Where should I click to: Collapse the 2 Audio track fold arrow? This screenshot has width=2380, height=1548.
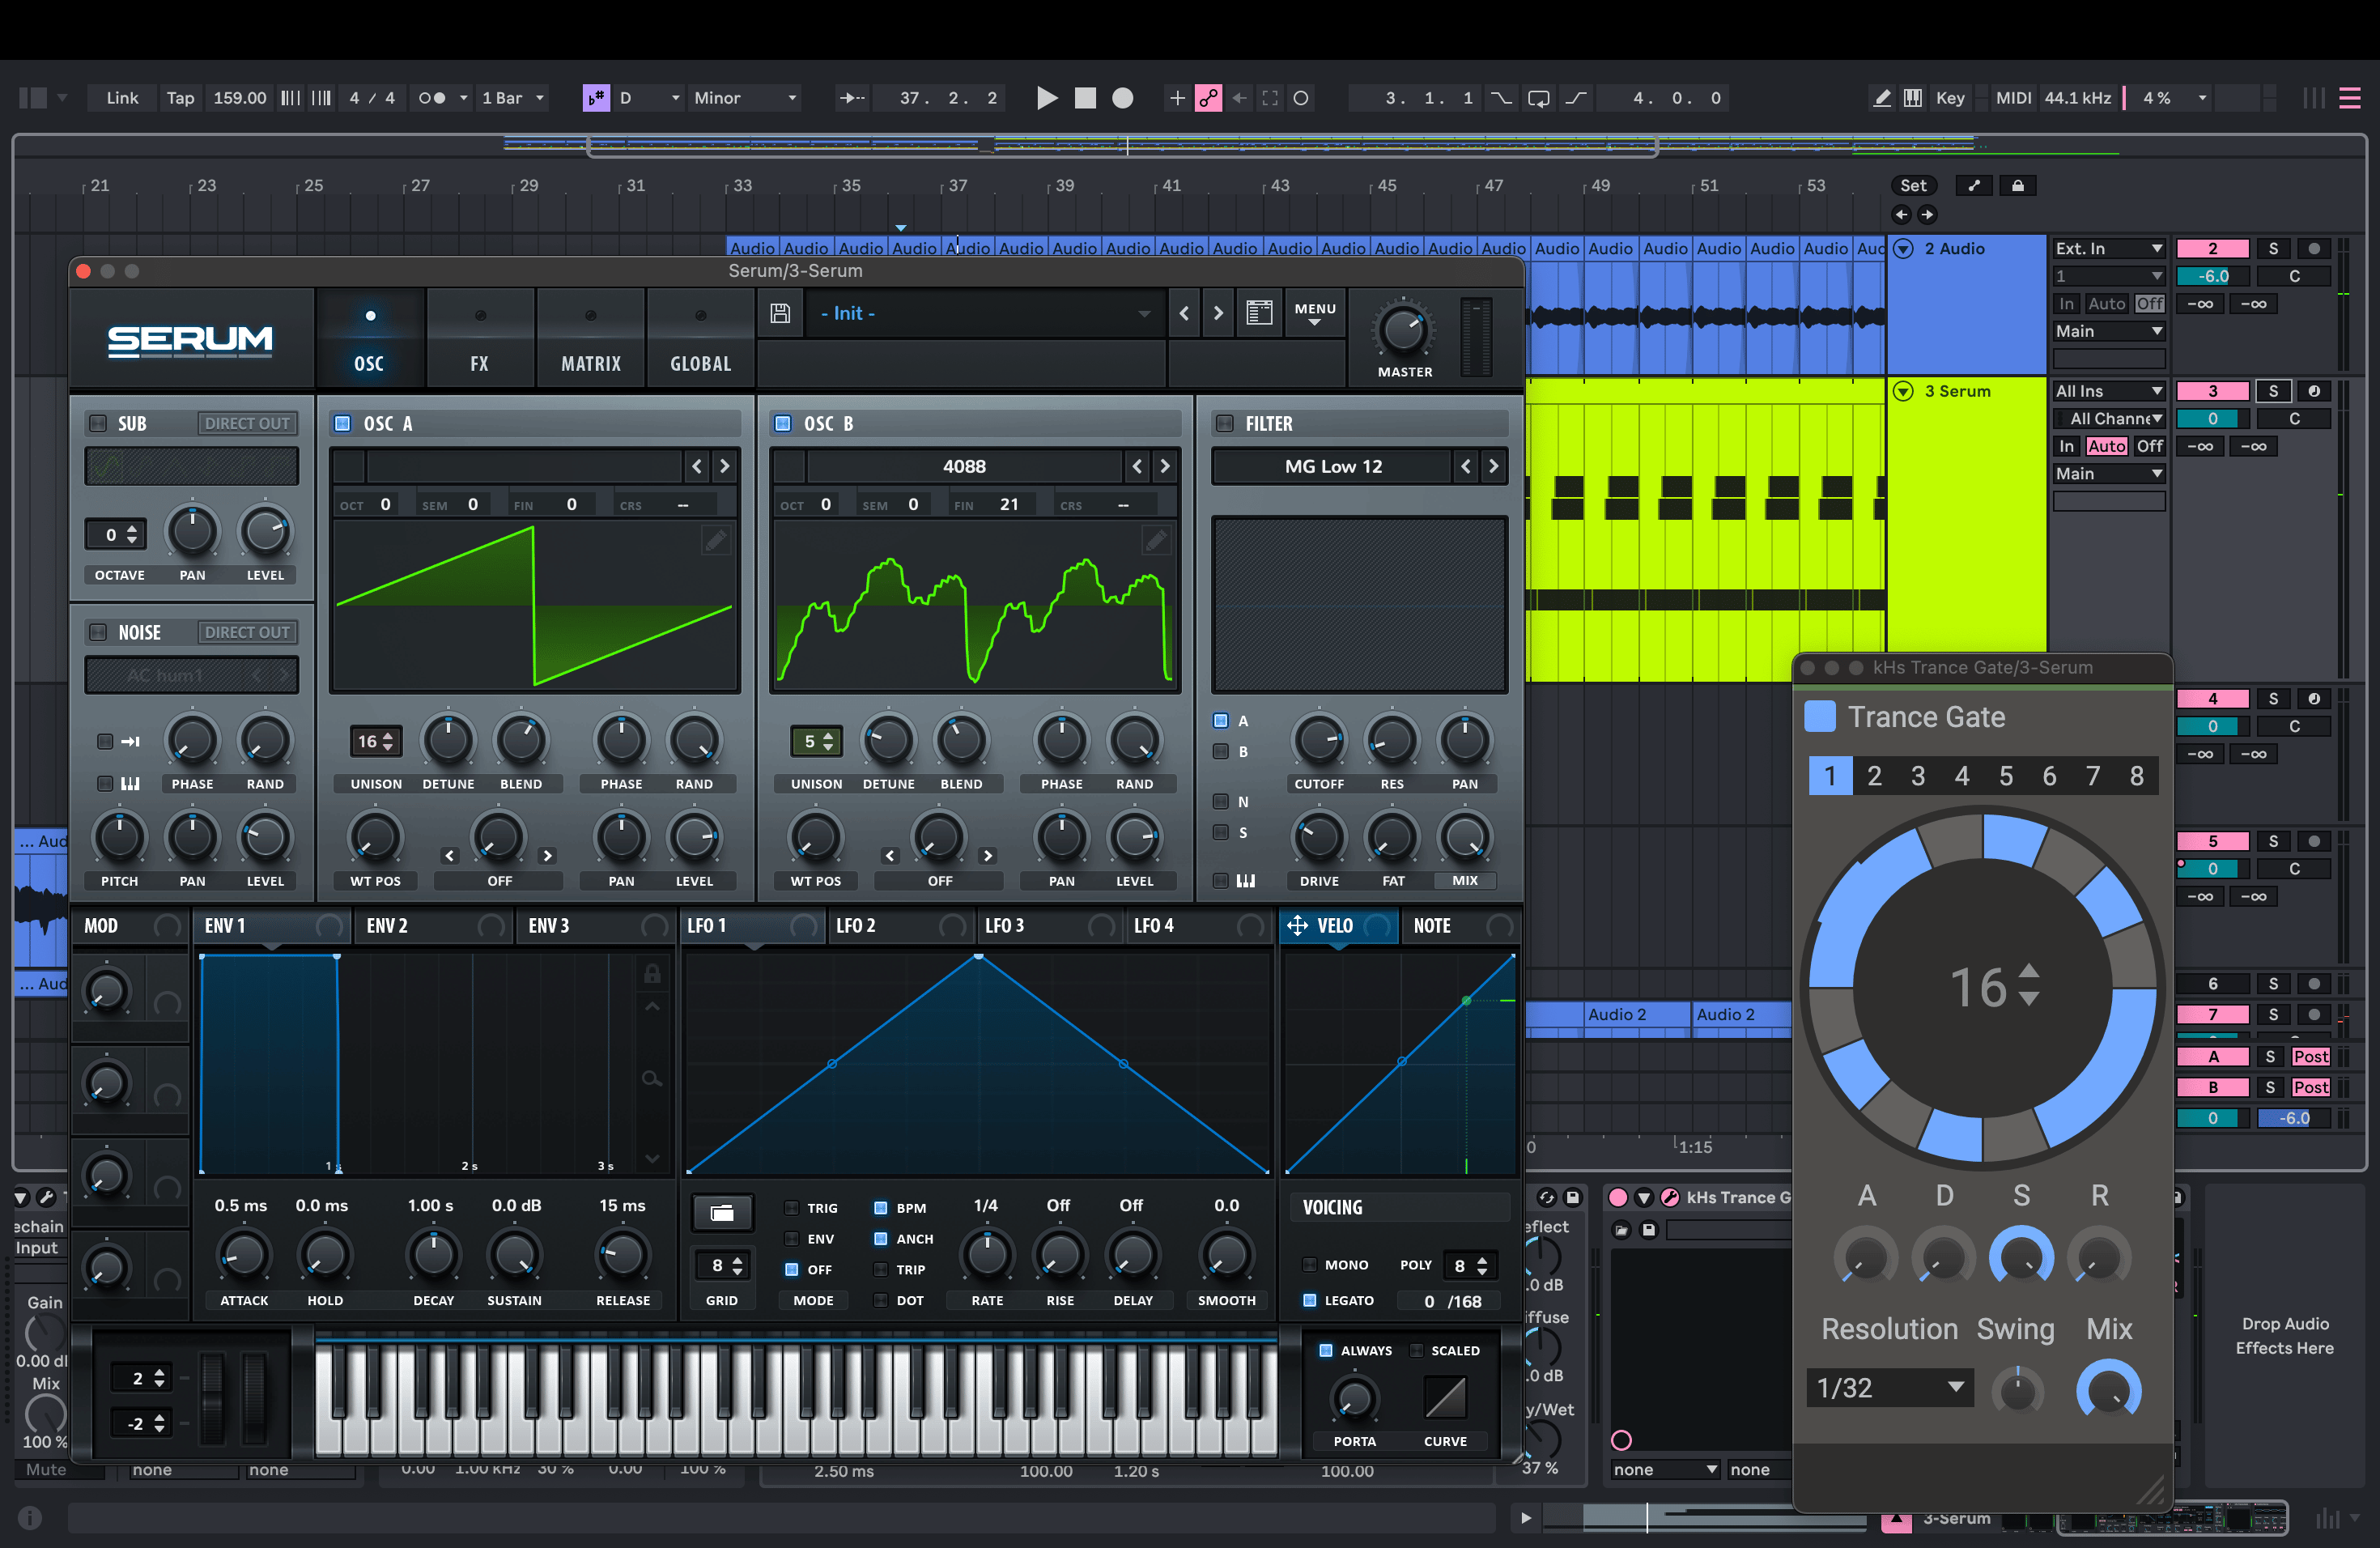pos(1904,249)
